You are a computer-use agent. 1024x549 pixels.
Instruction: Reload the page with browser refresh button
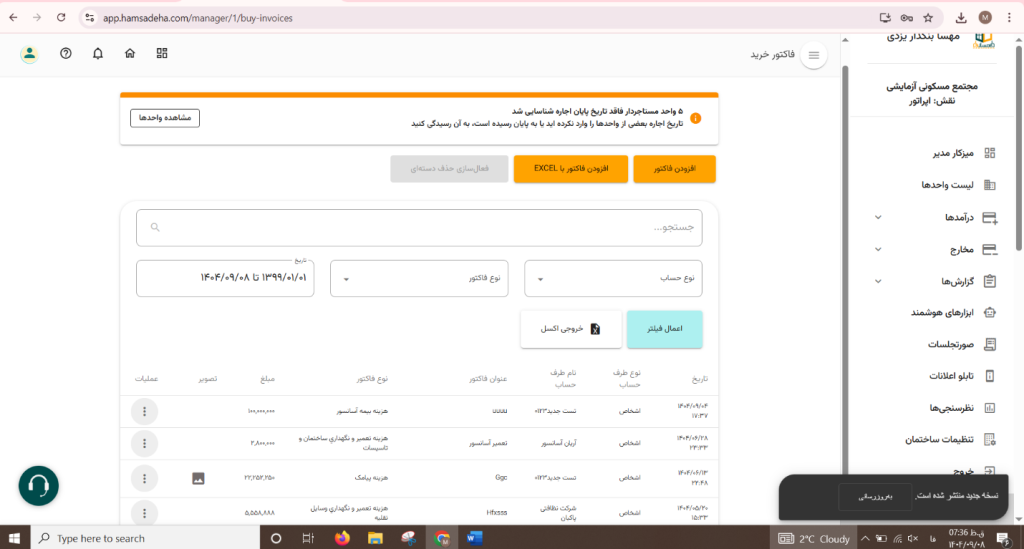61,18
